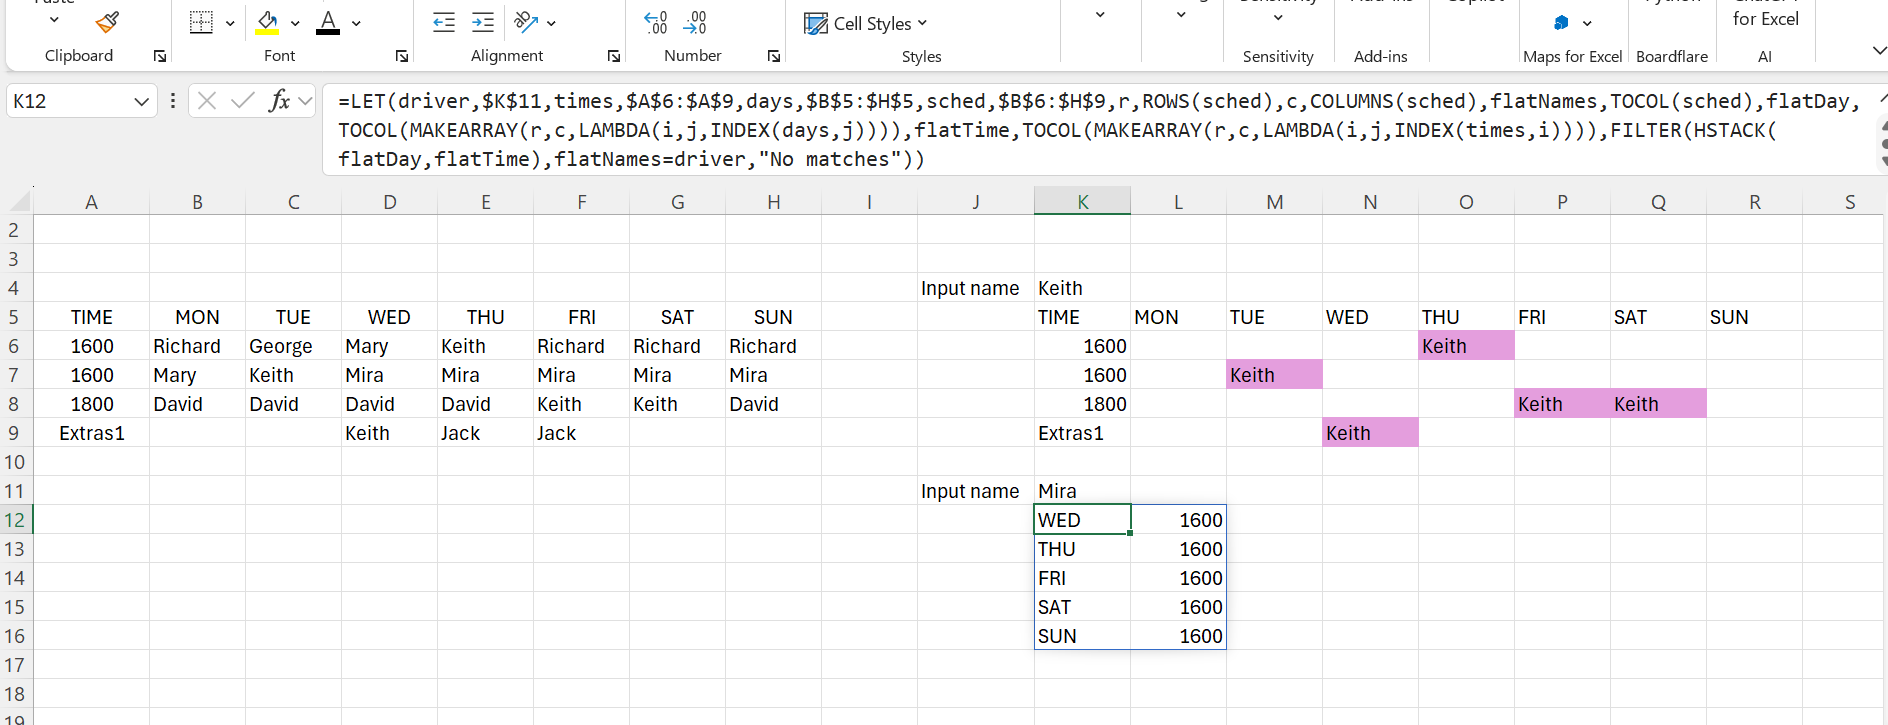
Task: Select cell K4 containing Keith
Action: tap(1082, 288)
